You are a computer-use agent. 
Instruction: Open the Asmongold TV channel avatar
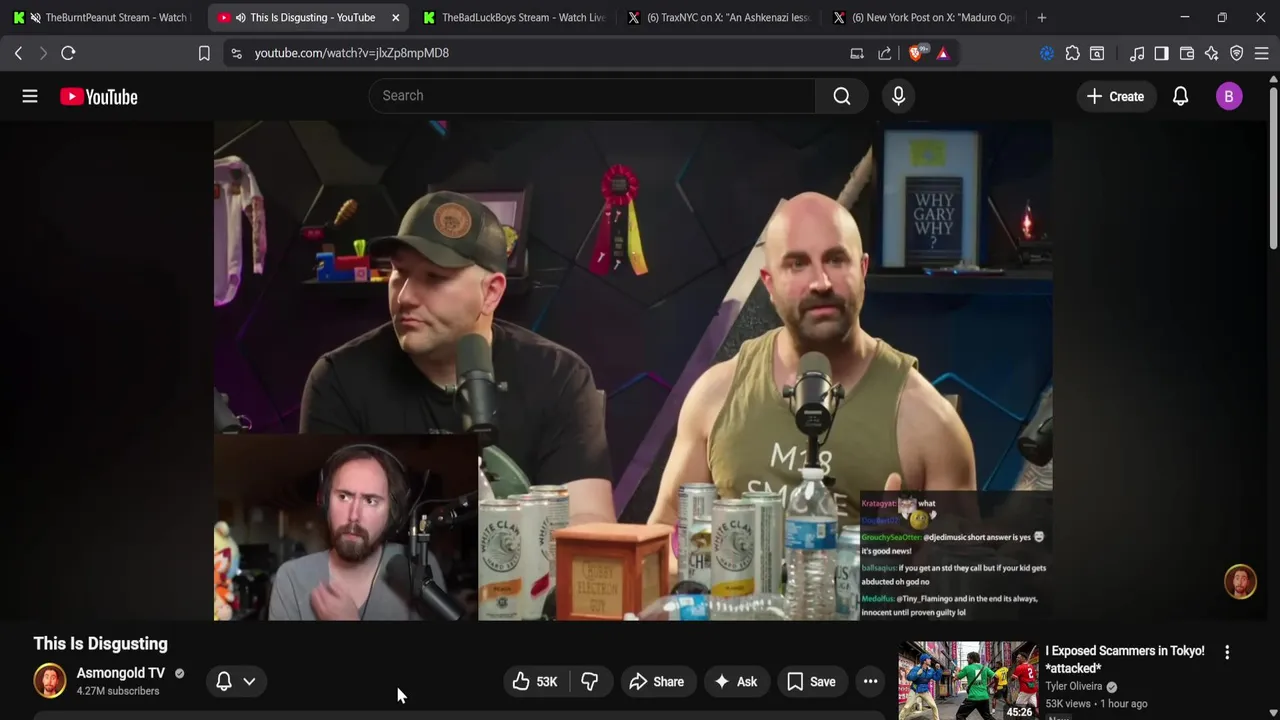[50, 680]
